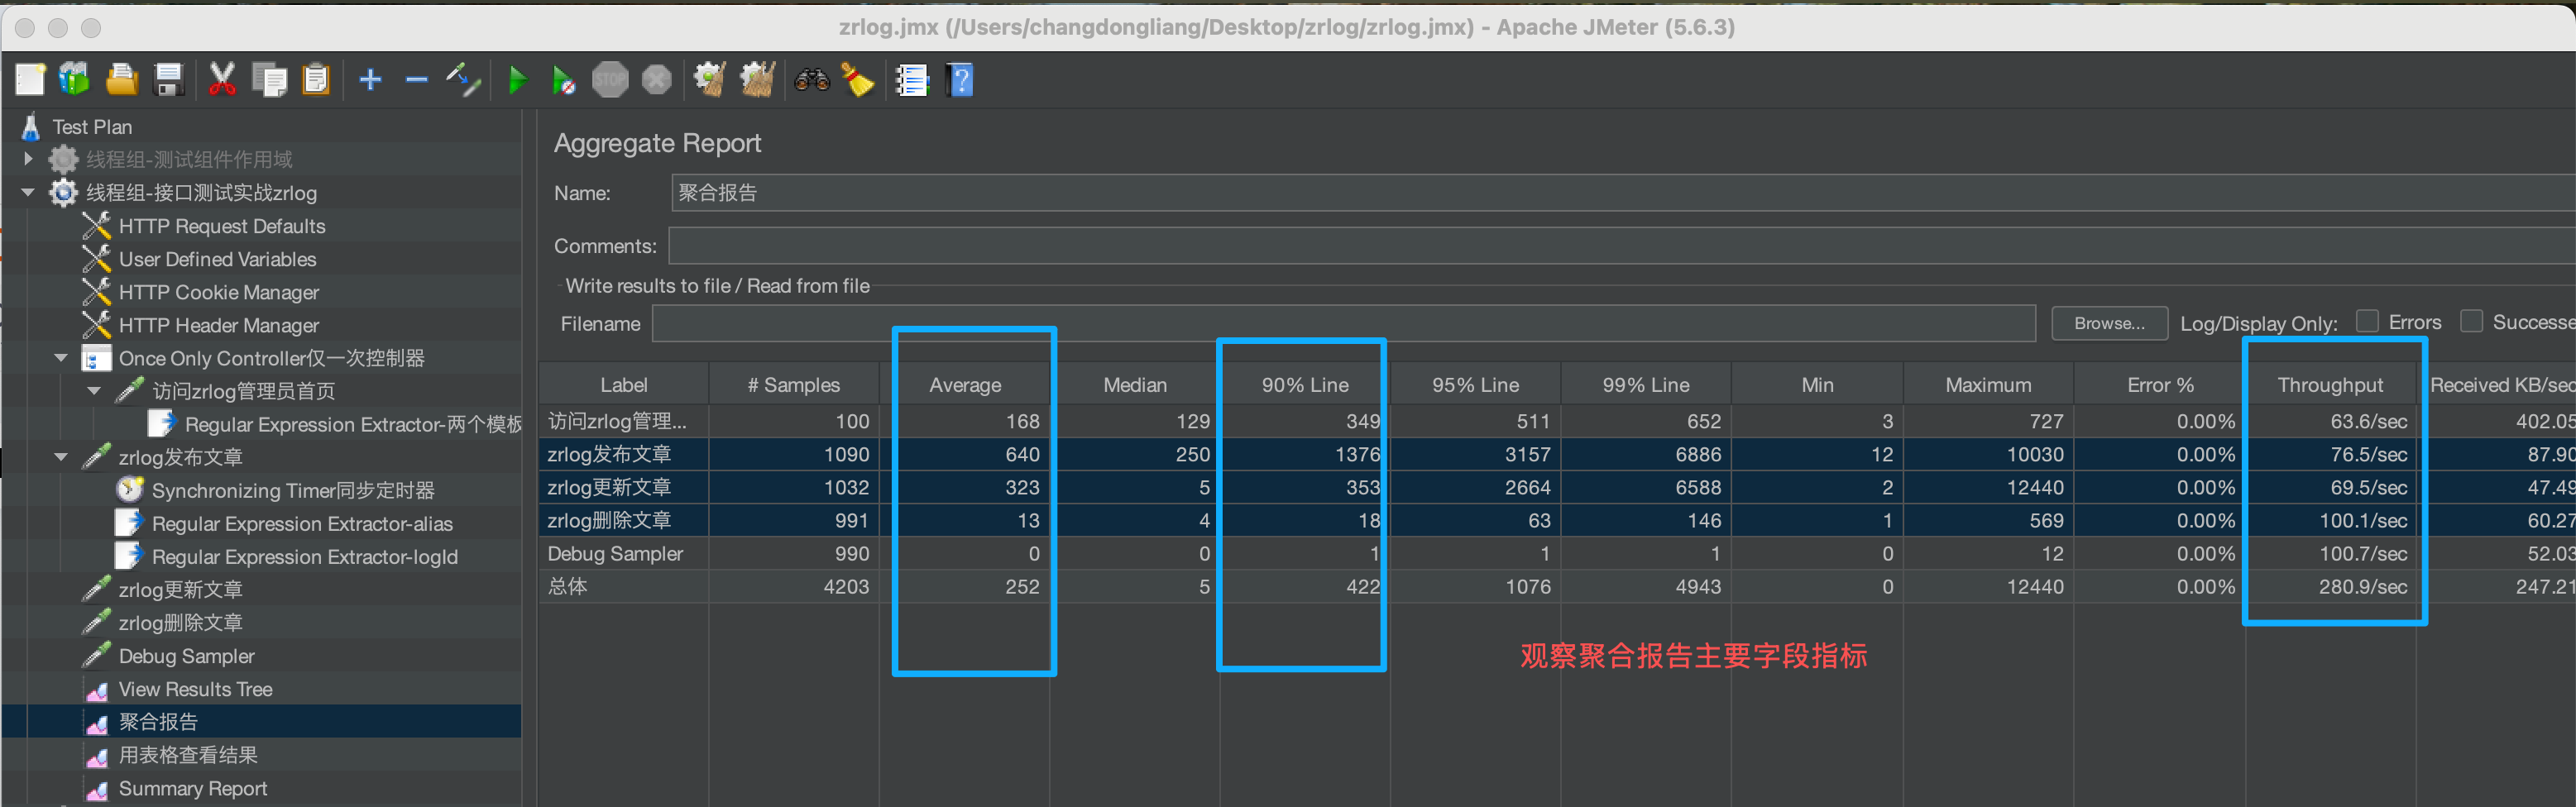
Task: Sort by 90% Line column header
Action: point(1305,385)
